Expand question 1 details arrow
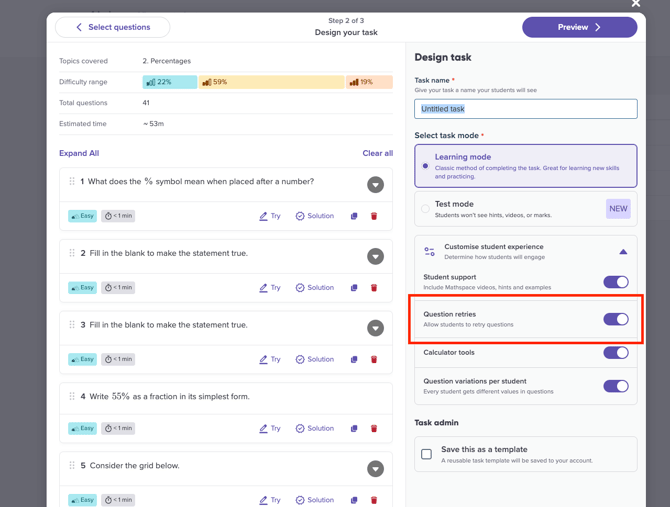Image resolution: width=670 pixels, height=507 pixels. click(375, 185)
